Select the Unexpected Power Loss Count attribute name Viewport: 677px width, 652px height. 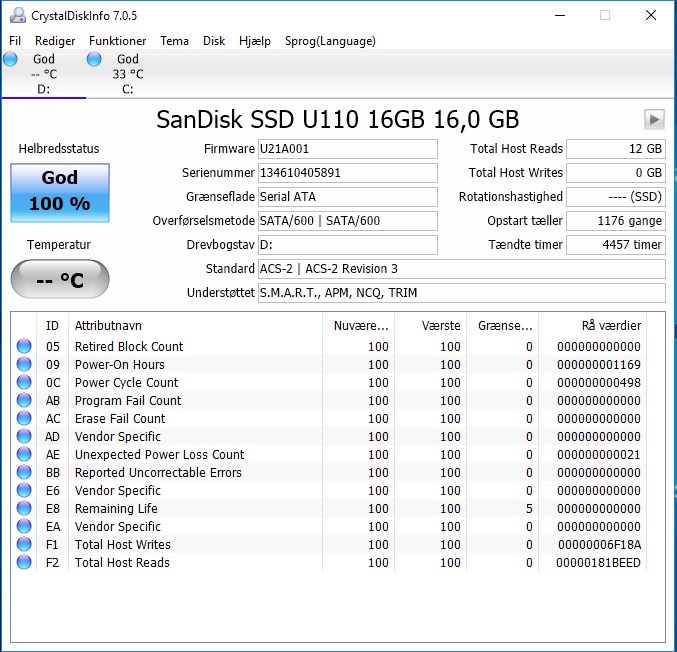[159, 454]
